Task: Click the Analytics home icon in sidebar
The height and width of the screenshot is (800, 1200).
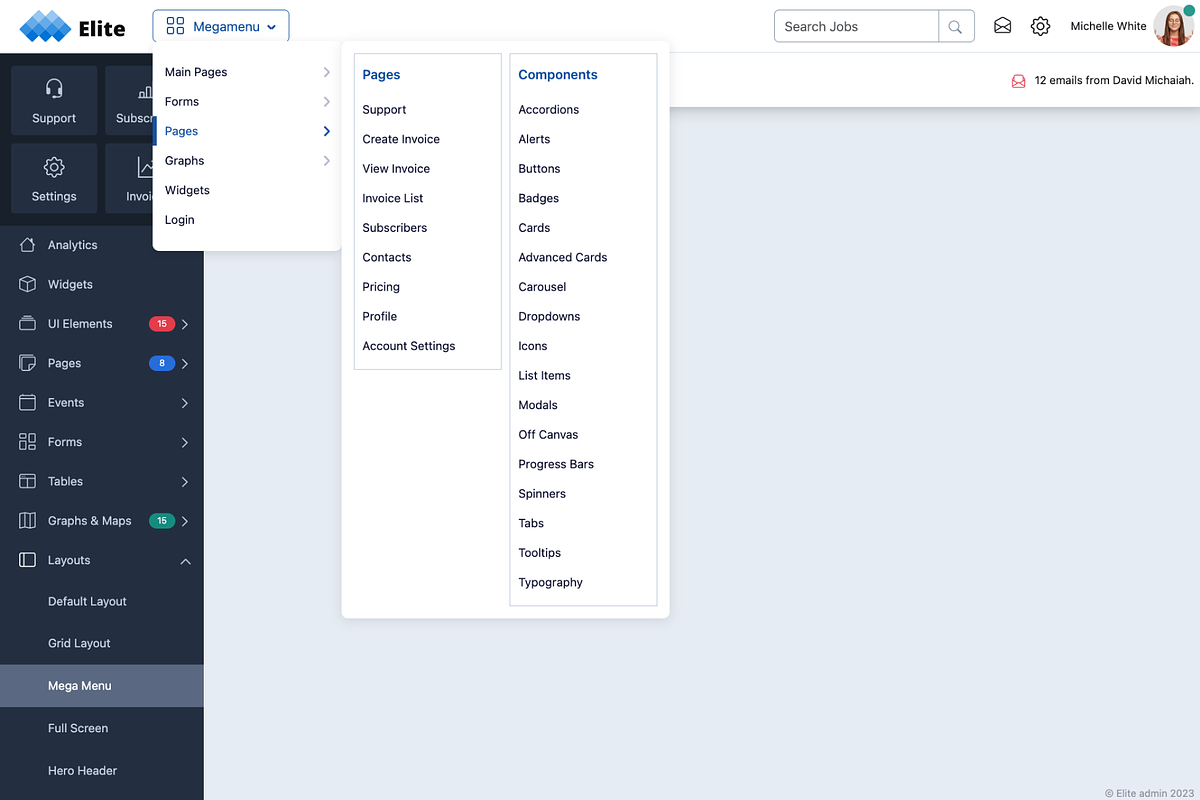Action: click(28, 244)
